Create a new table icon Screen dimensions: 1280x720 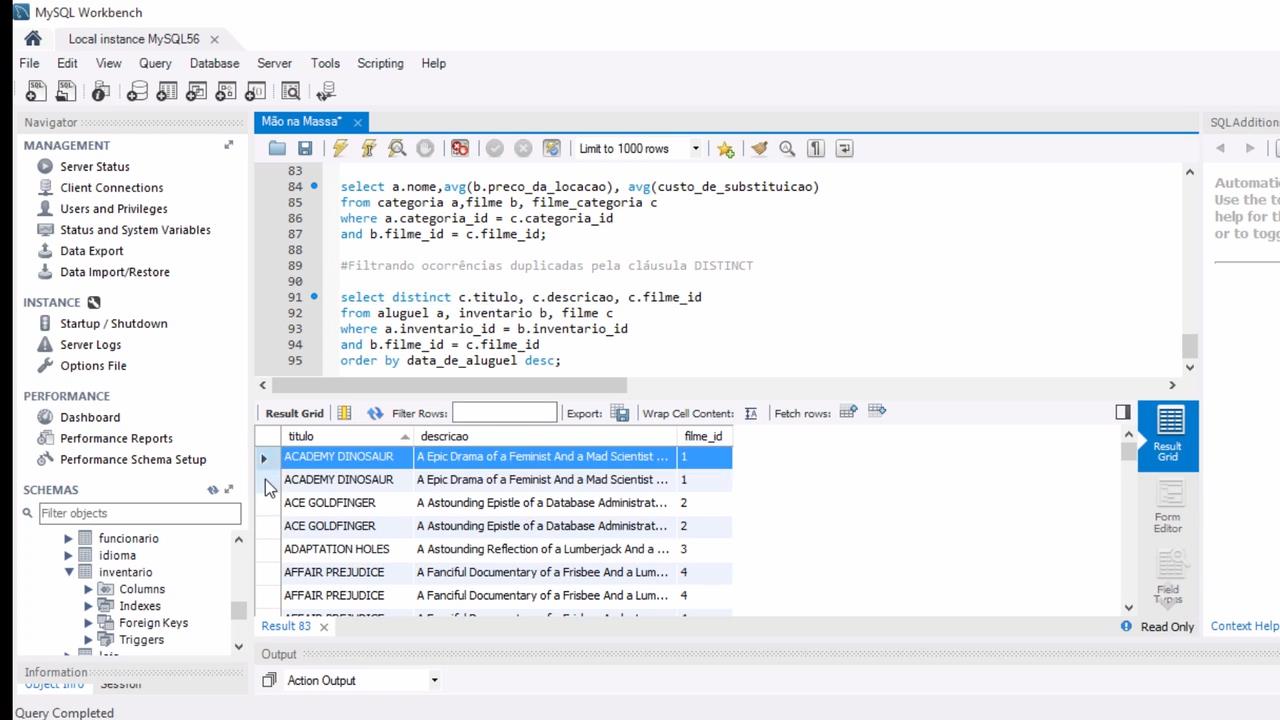click(x=167, y=92)
